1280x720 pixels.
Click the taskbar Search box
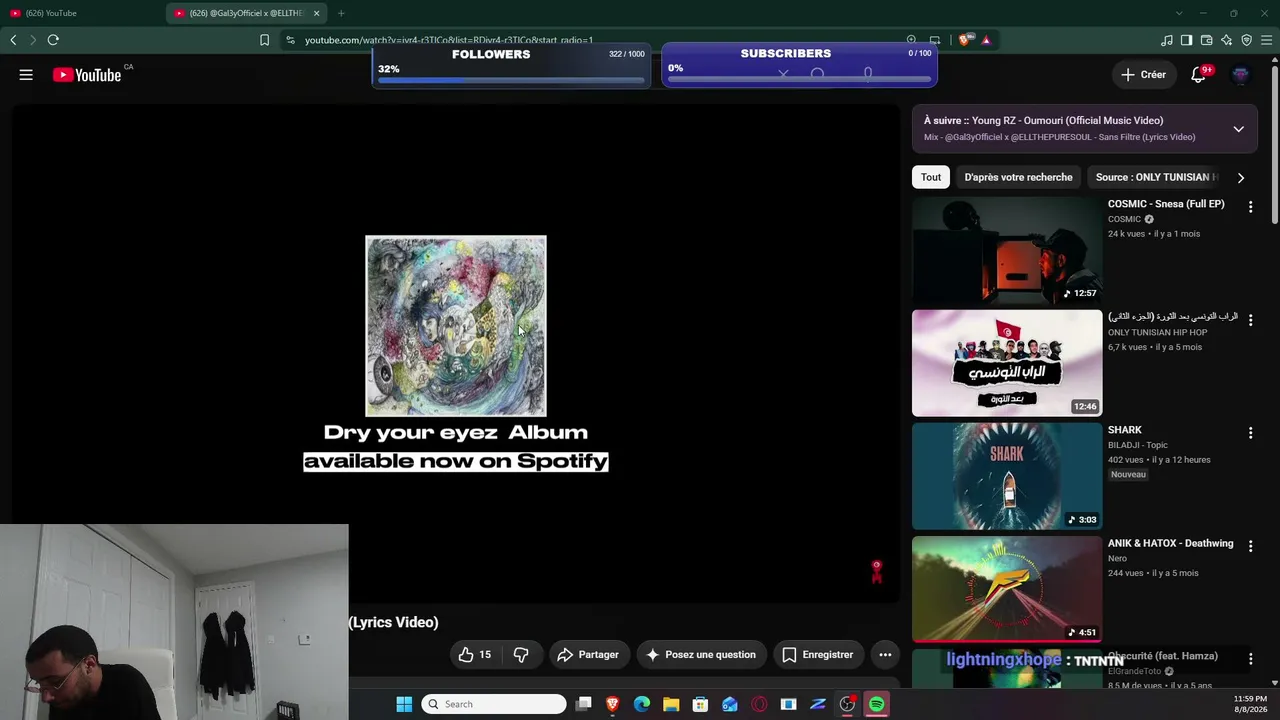(494, 704)
